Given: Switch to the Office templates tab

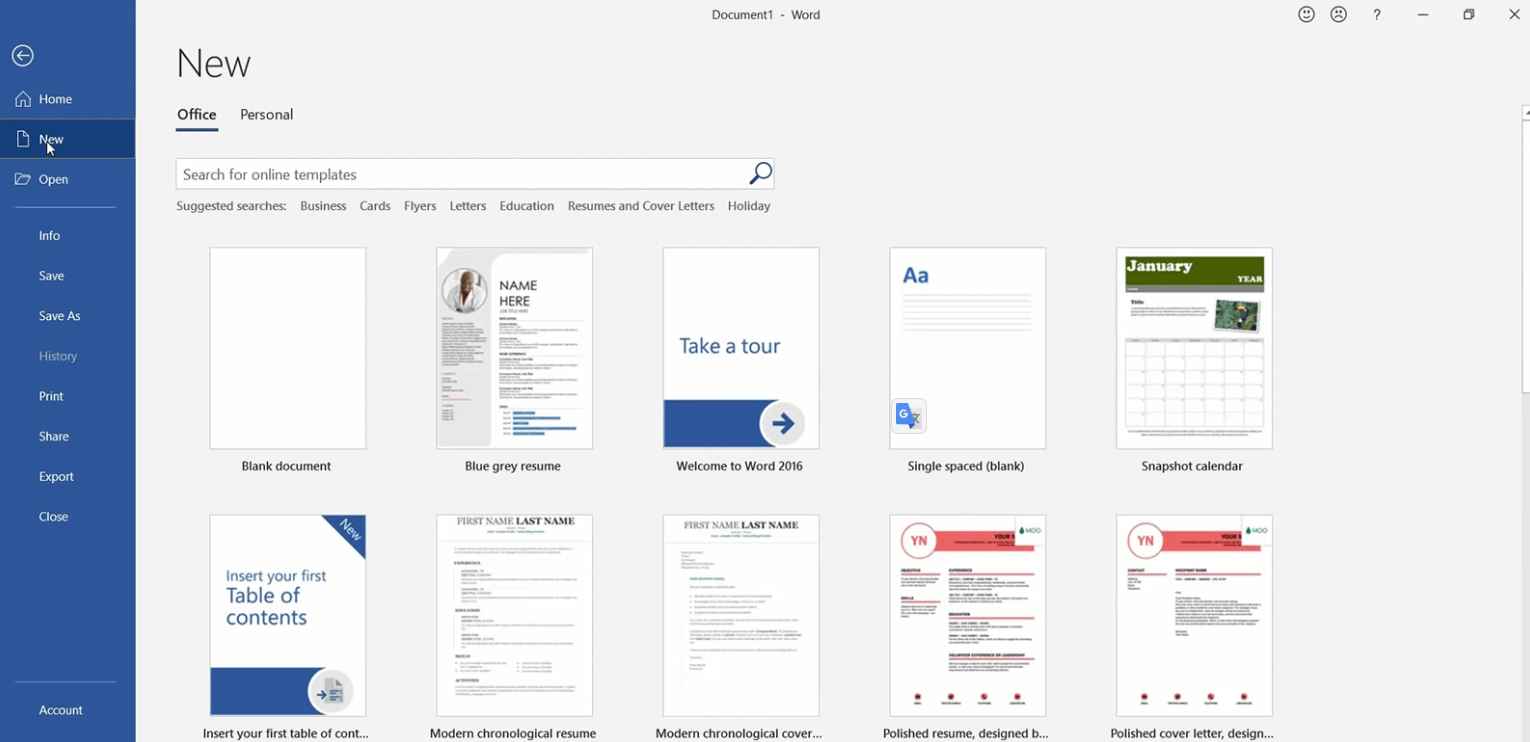Looking at the screenshot, I should click(x=197, y=115).
